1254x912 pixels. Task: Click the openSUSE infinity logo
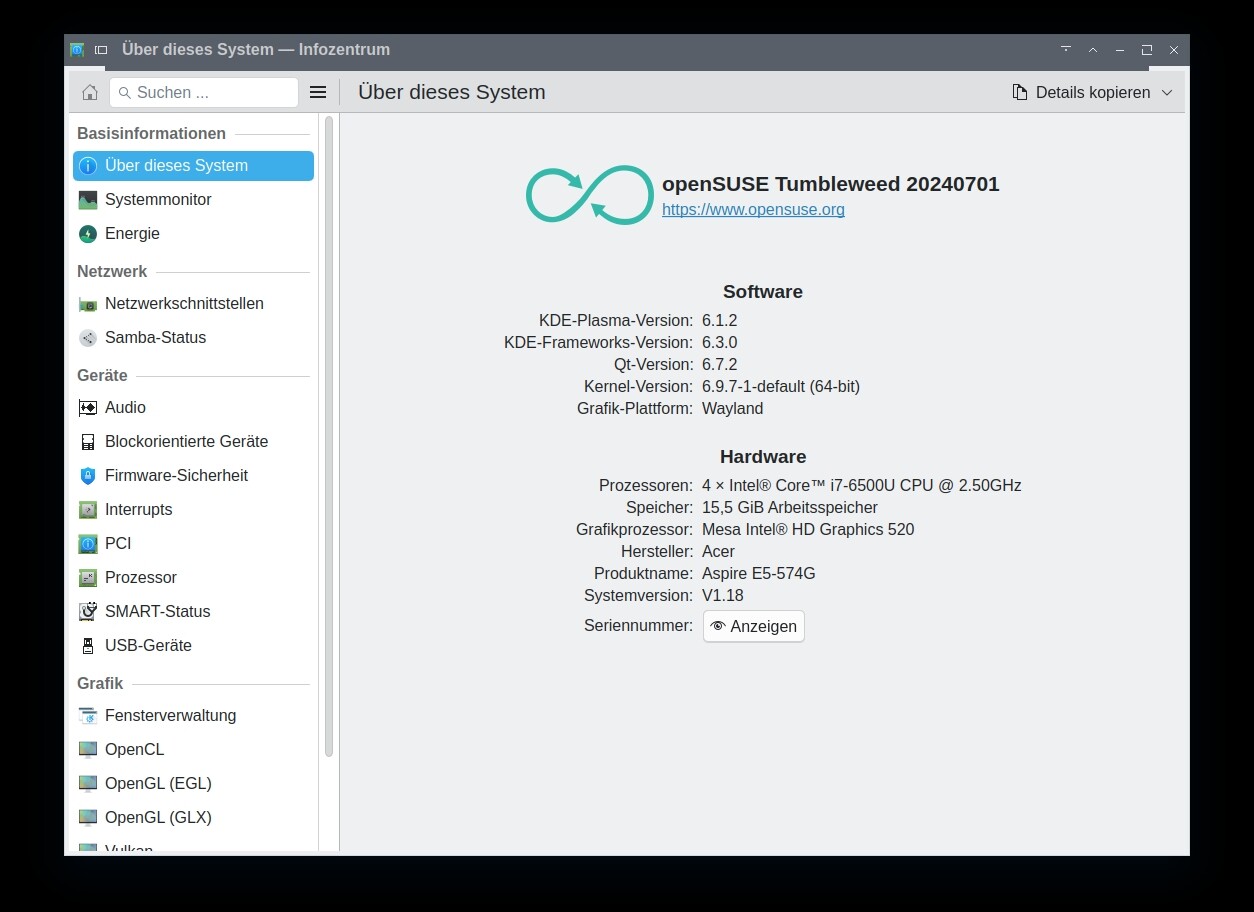(x=590, y=195)
